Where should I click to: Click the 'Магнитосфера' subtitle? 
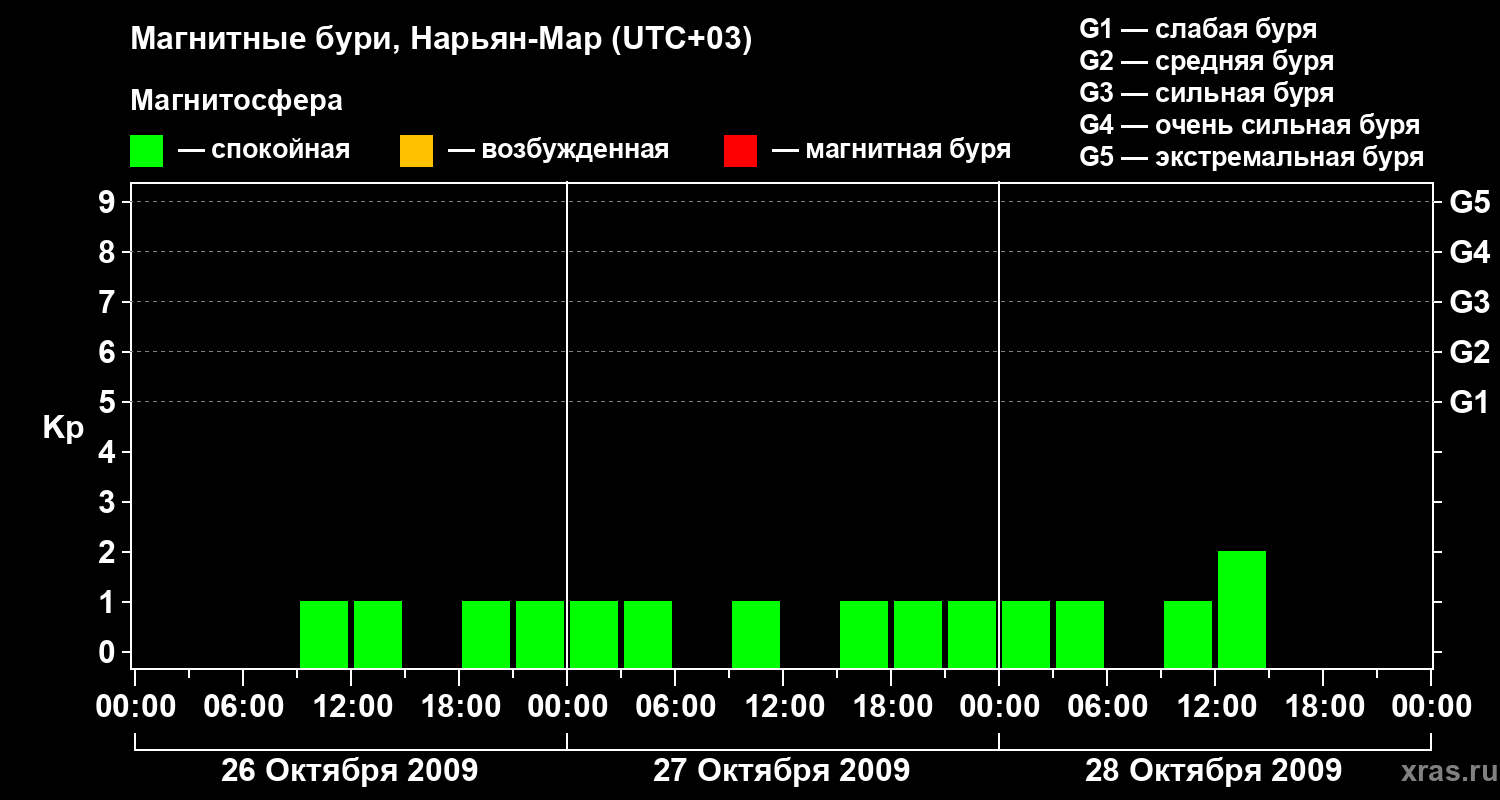(x=237, y=101)
